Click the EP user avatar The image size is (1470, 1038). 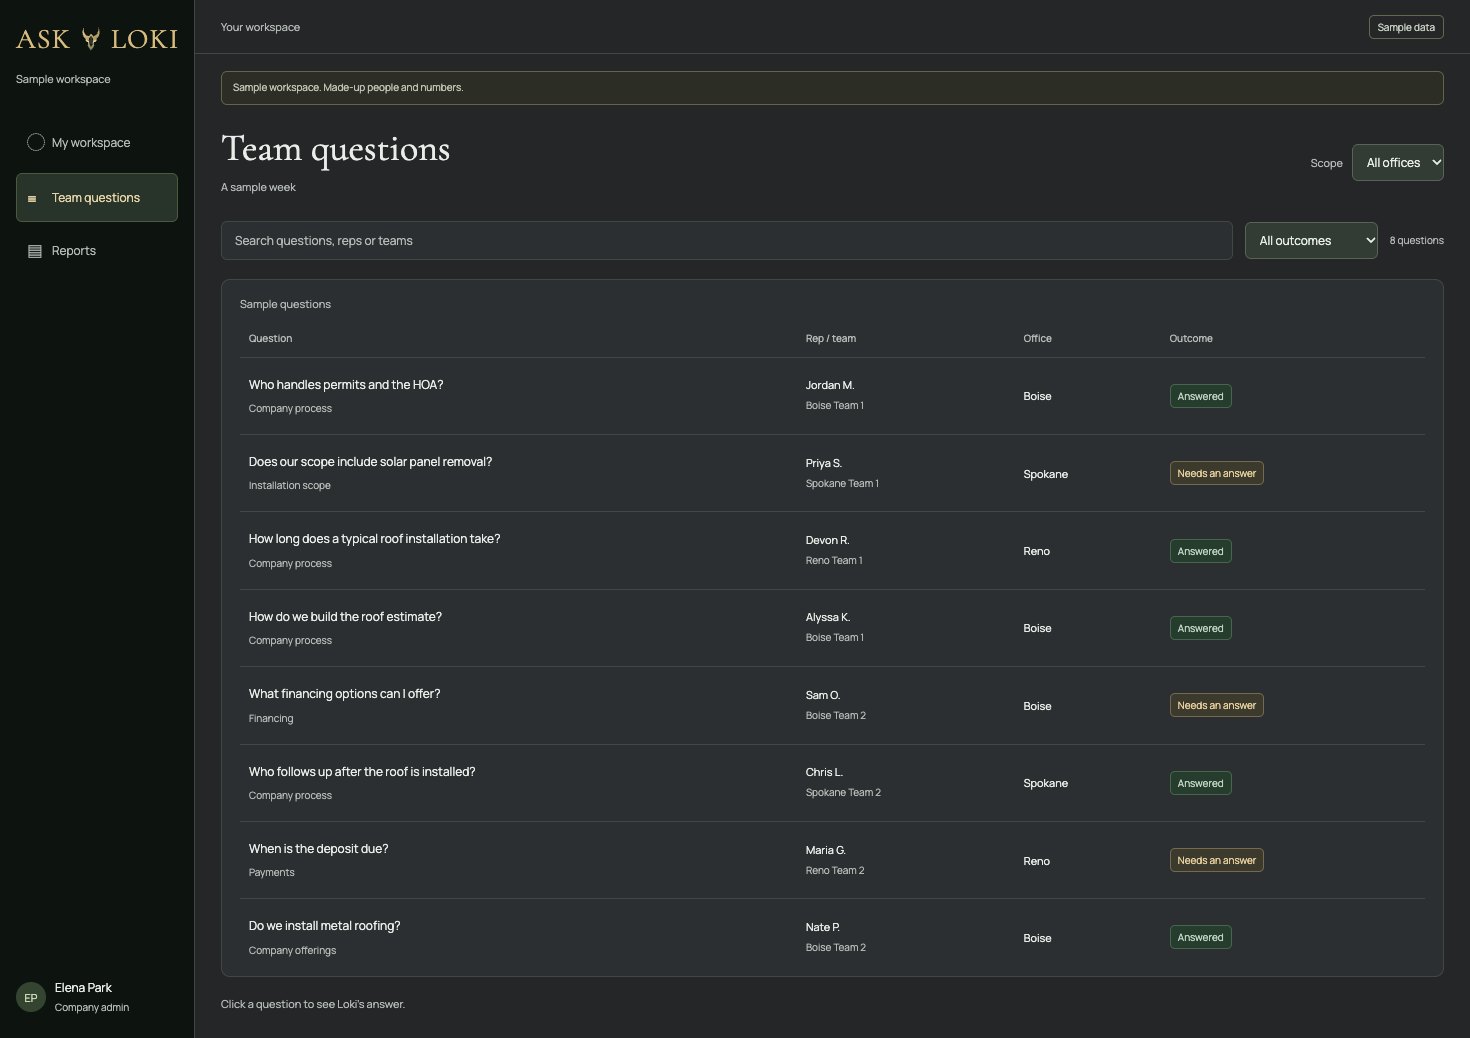click(x=31, y=997)
